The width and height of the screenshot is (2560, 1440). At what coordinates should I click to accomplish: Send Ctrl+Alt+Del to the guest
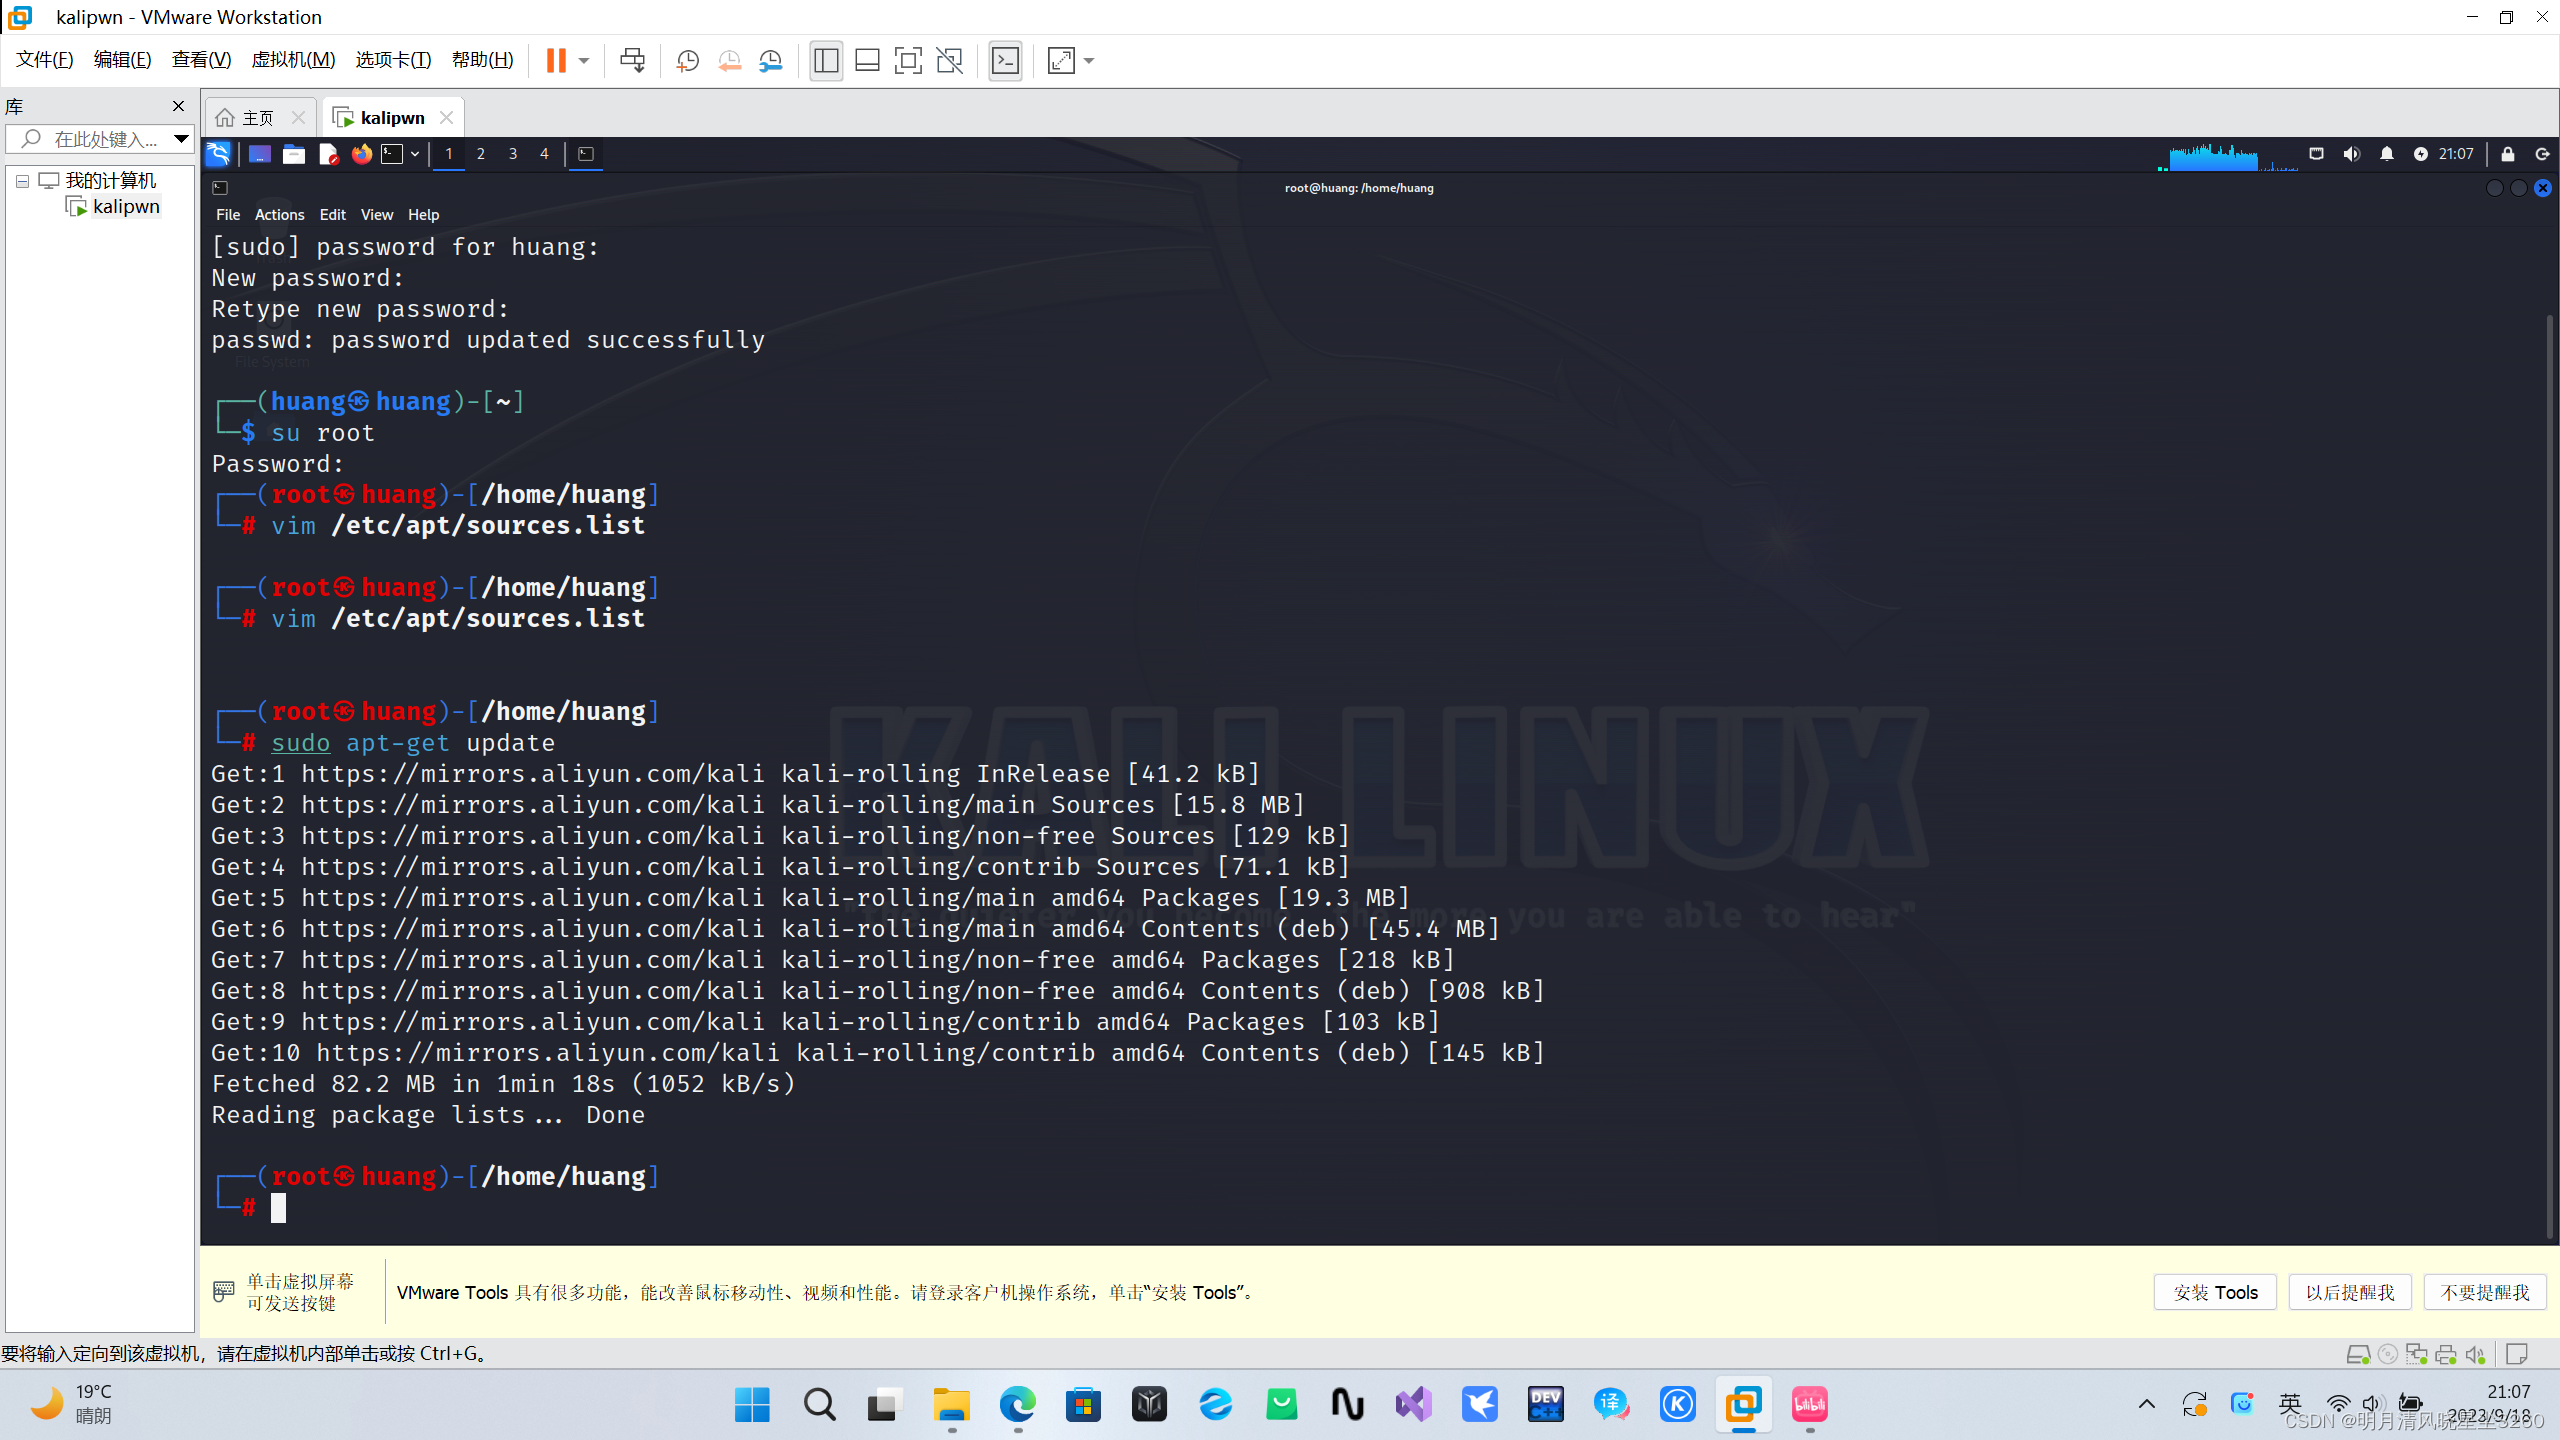(632, 61)
